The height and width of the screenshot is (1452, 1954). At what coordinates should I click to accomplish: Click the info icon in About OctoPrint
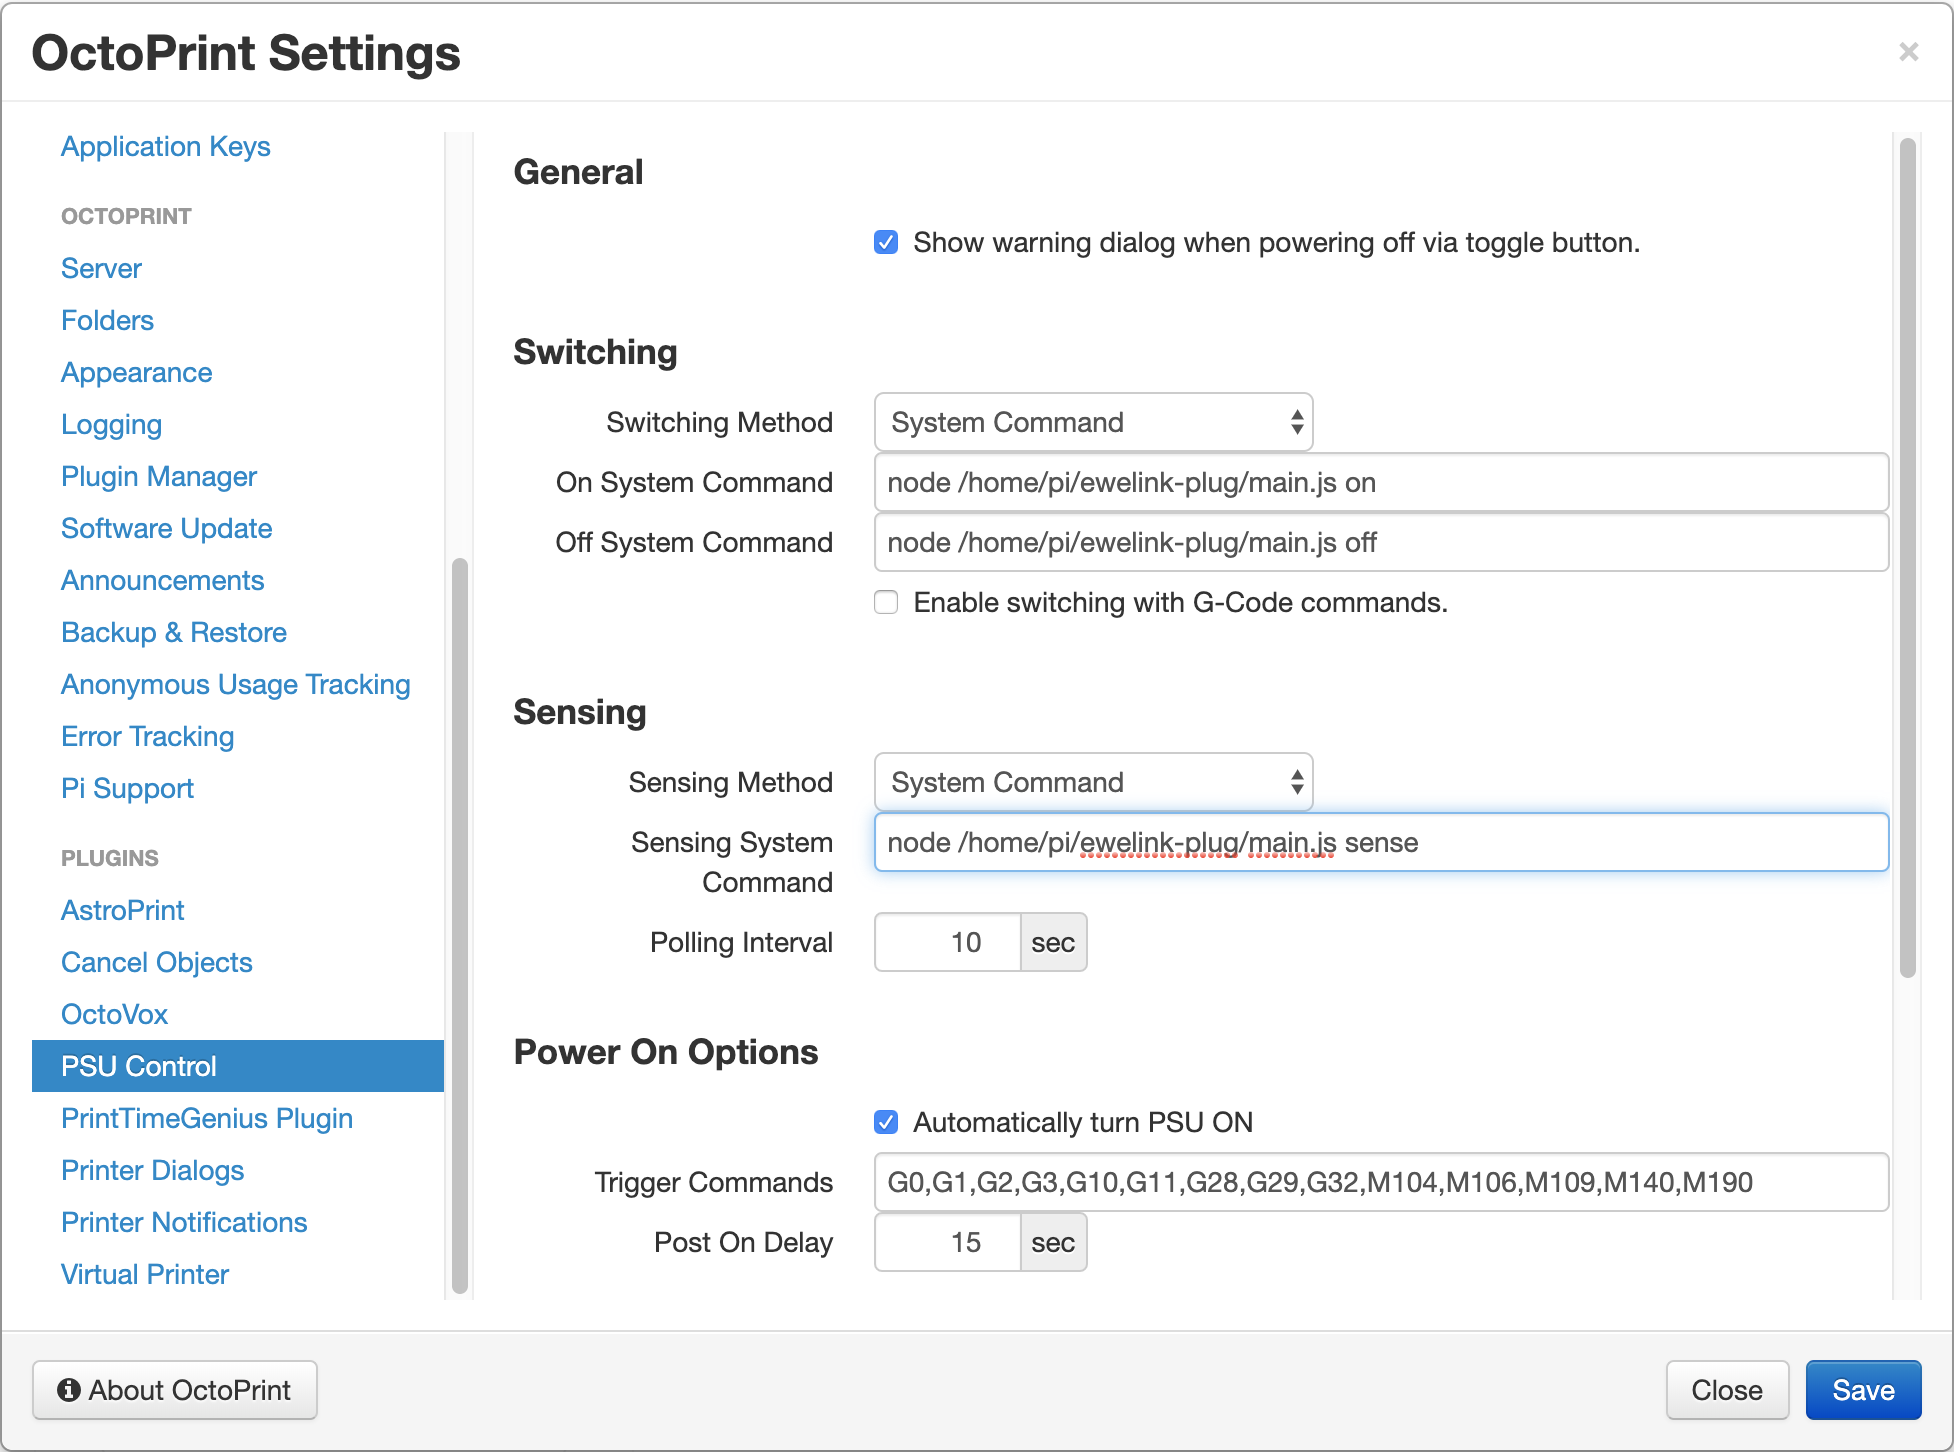tap(68, 1390)
